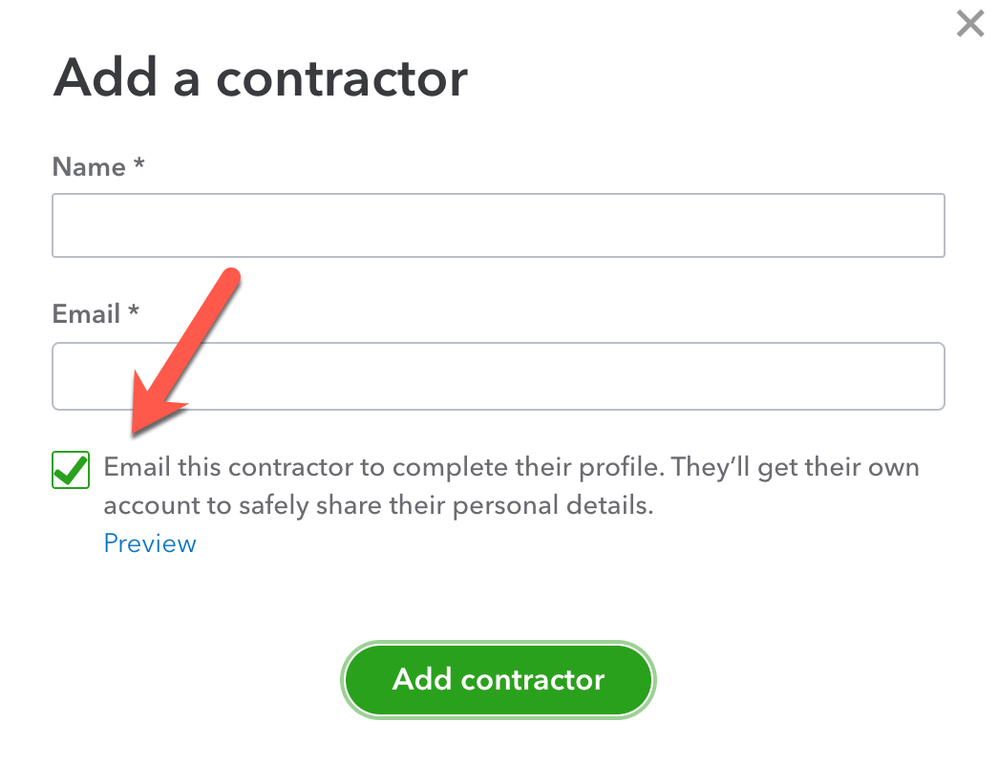
Task: Dismiss the dialog using the X
Action: [970, 24]
